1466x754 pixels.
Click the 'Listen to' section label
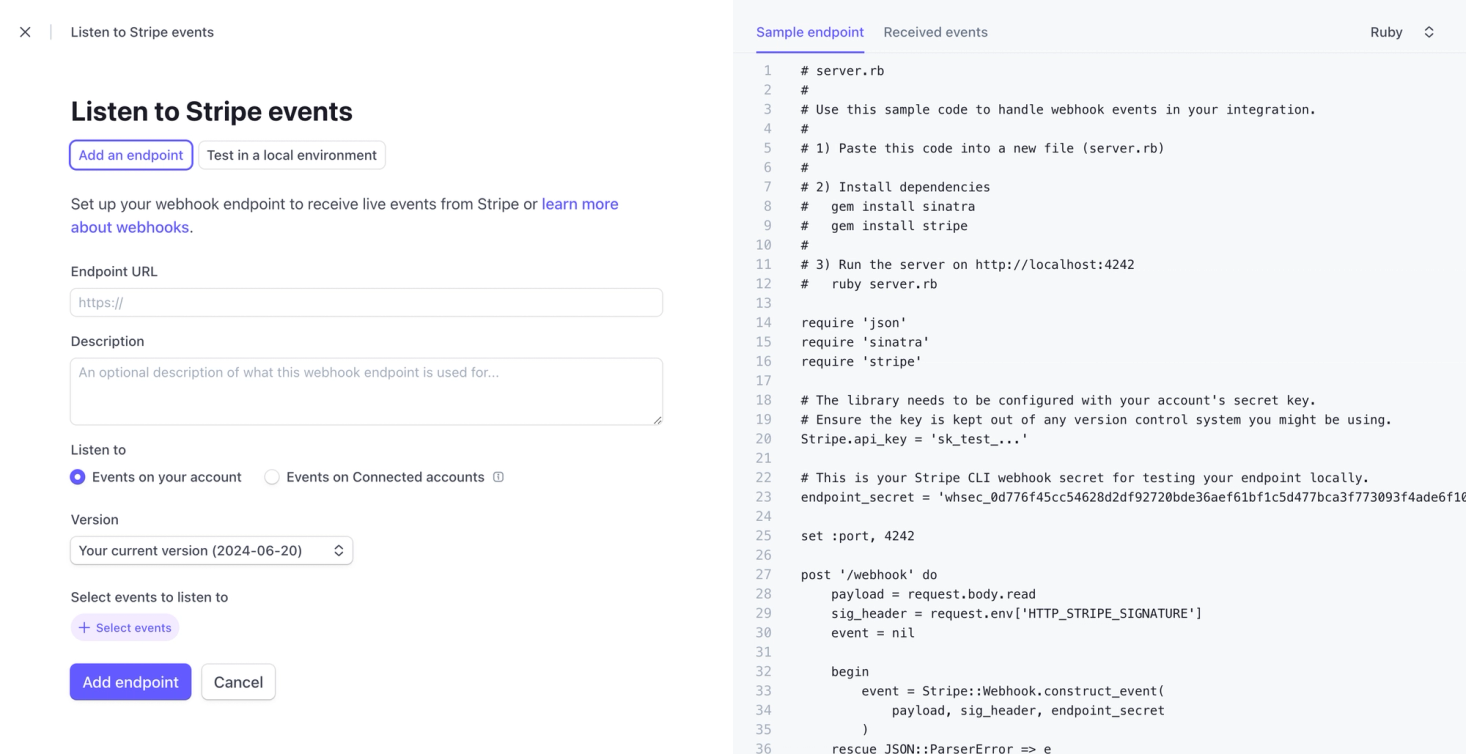point(98,450)
